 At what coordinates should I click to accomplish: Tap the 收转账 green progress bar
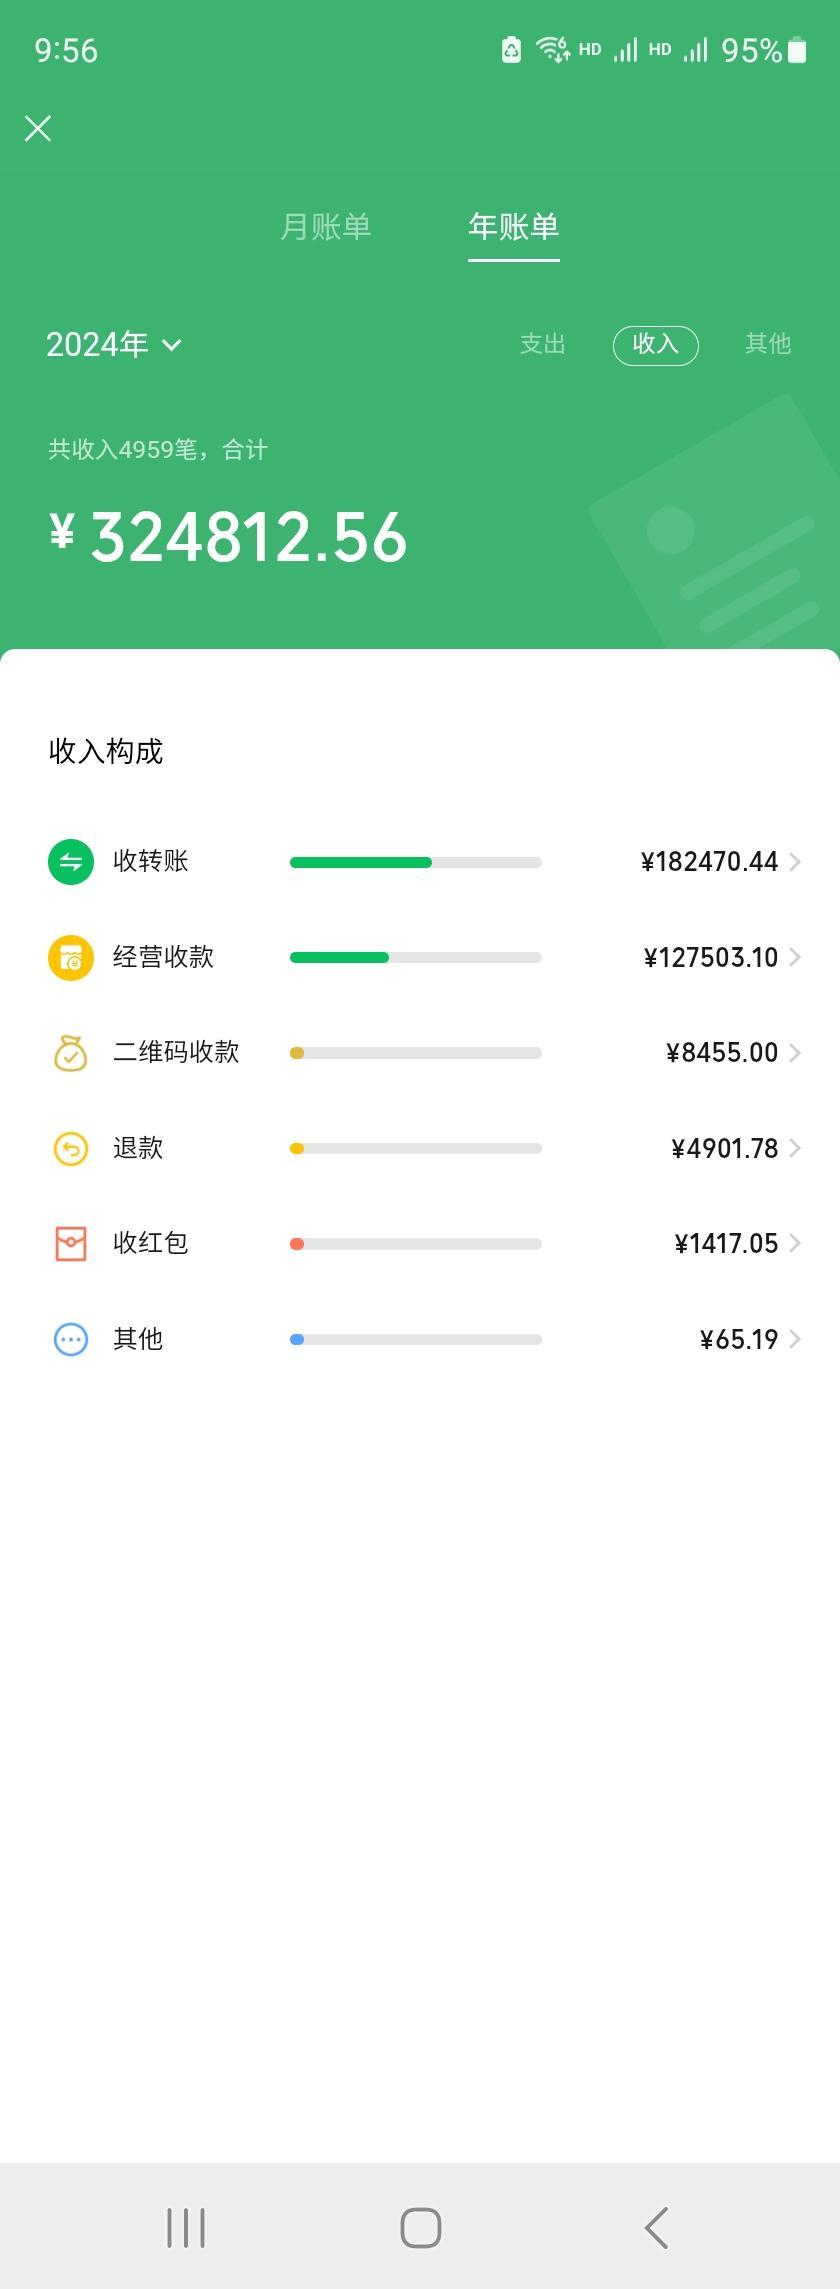click(416, 862)
